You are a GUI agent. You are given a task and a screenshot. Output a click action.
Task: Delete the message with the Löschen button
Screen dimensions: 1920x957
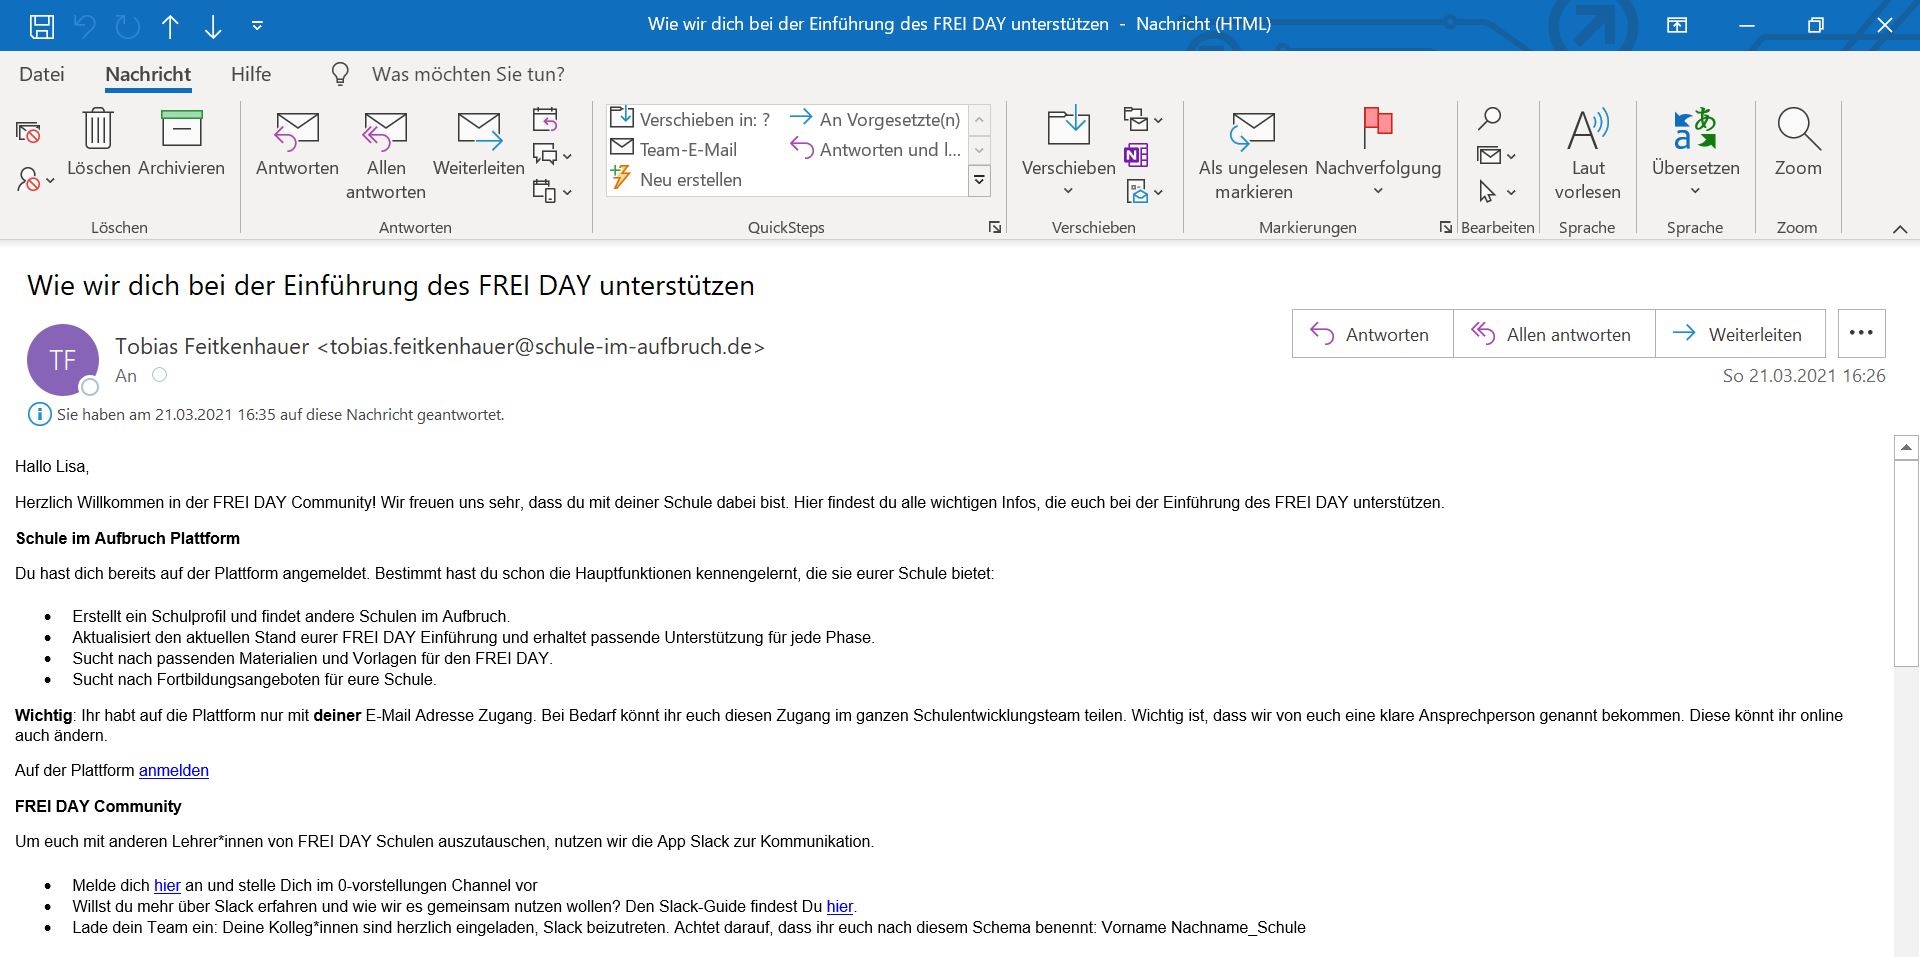click(x=98, y=142)
